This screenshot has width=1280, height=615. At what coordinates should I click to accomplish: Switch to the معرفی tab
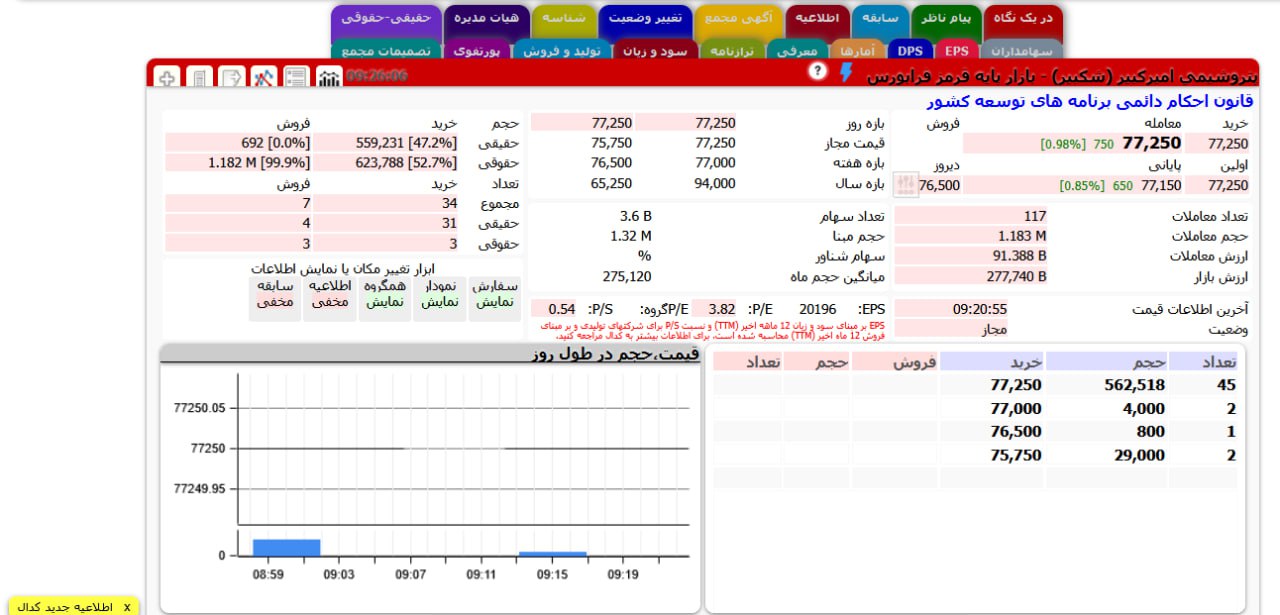coord(798,50)
